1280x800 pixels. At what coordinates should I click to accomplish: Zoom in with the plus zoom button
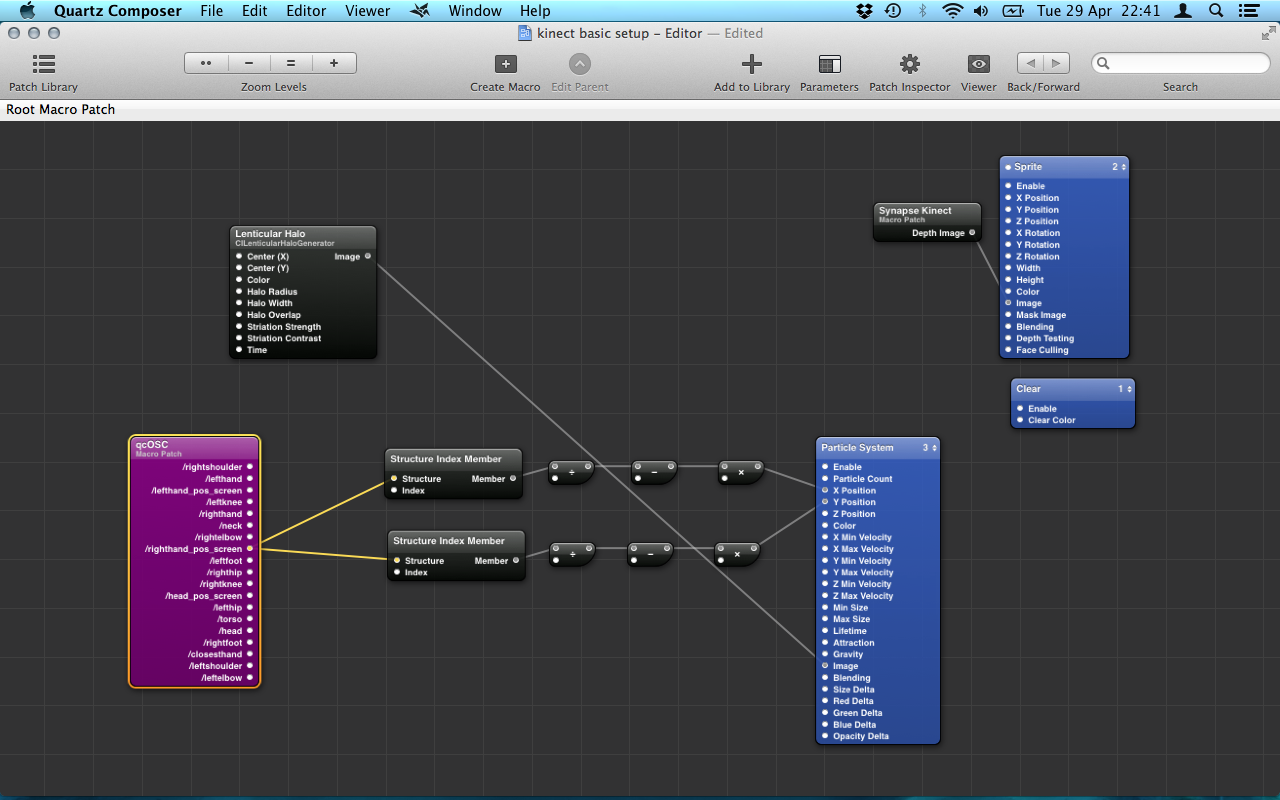334,63
